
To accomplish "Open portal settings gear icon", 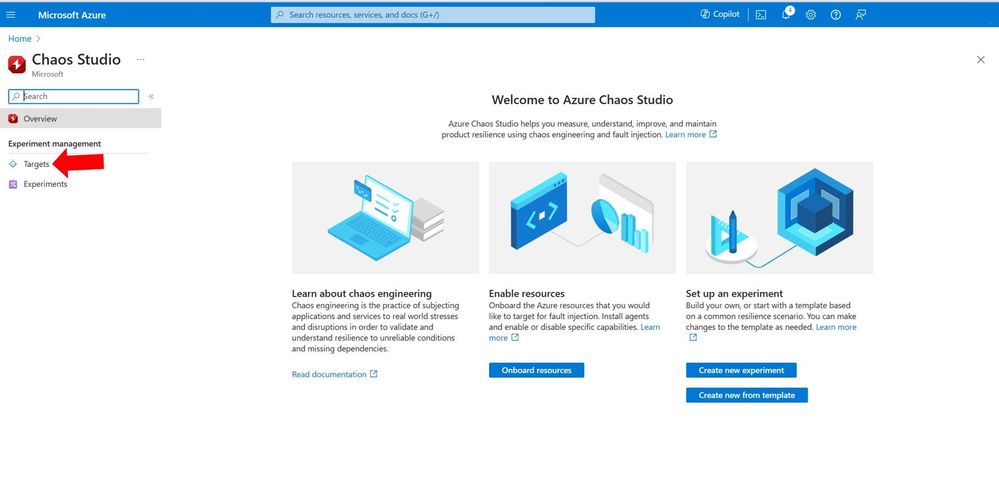I will click(x=810, y=15).
